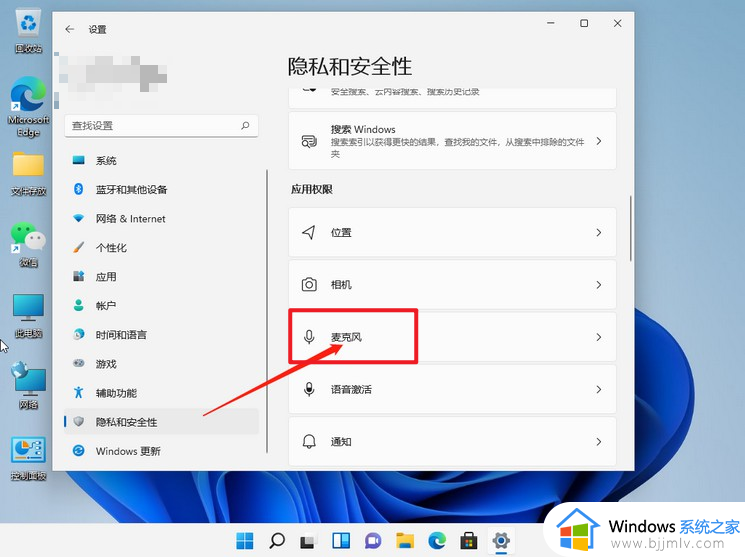This screenshot has width=745, height=557.
Task: Open Chat on the taskbar
Action: click(x=373, y=541)
